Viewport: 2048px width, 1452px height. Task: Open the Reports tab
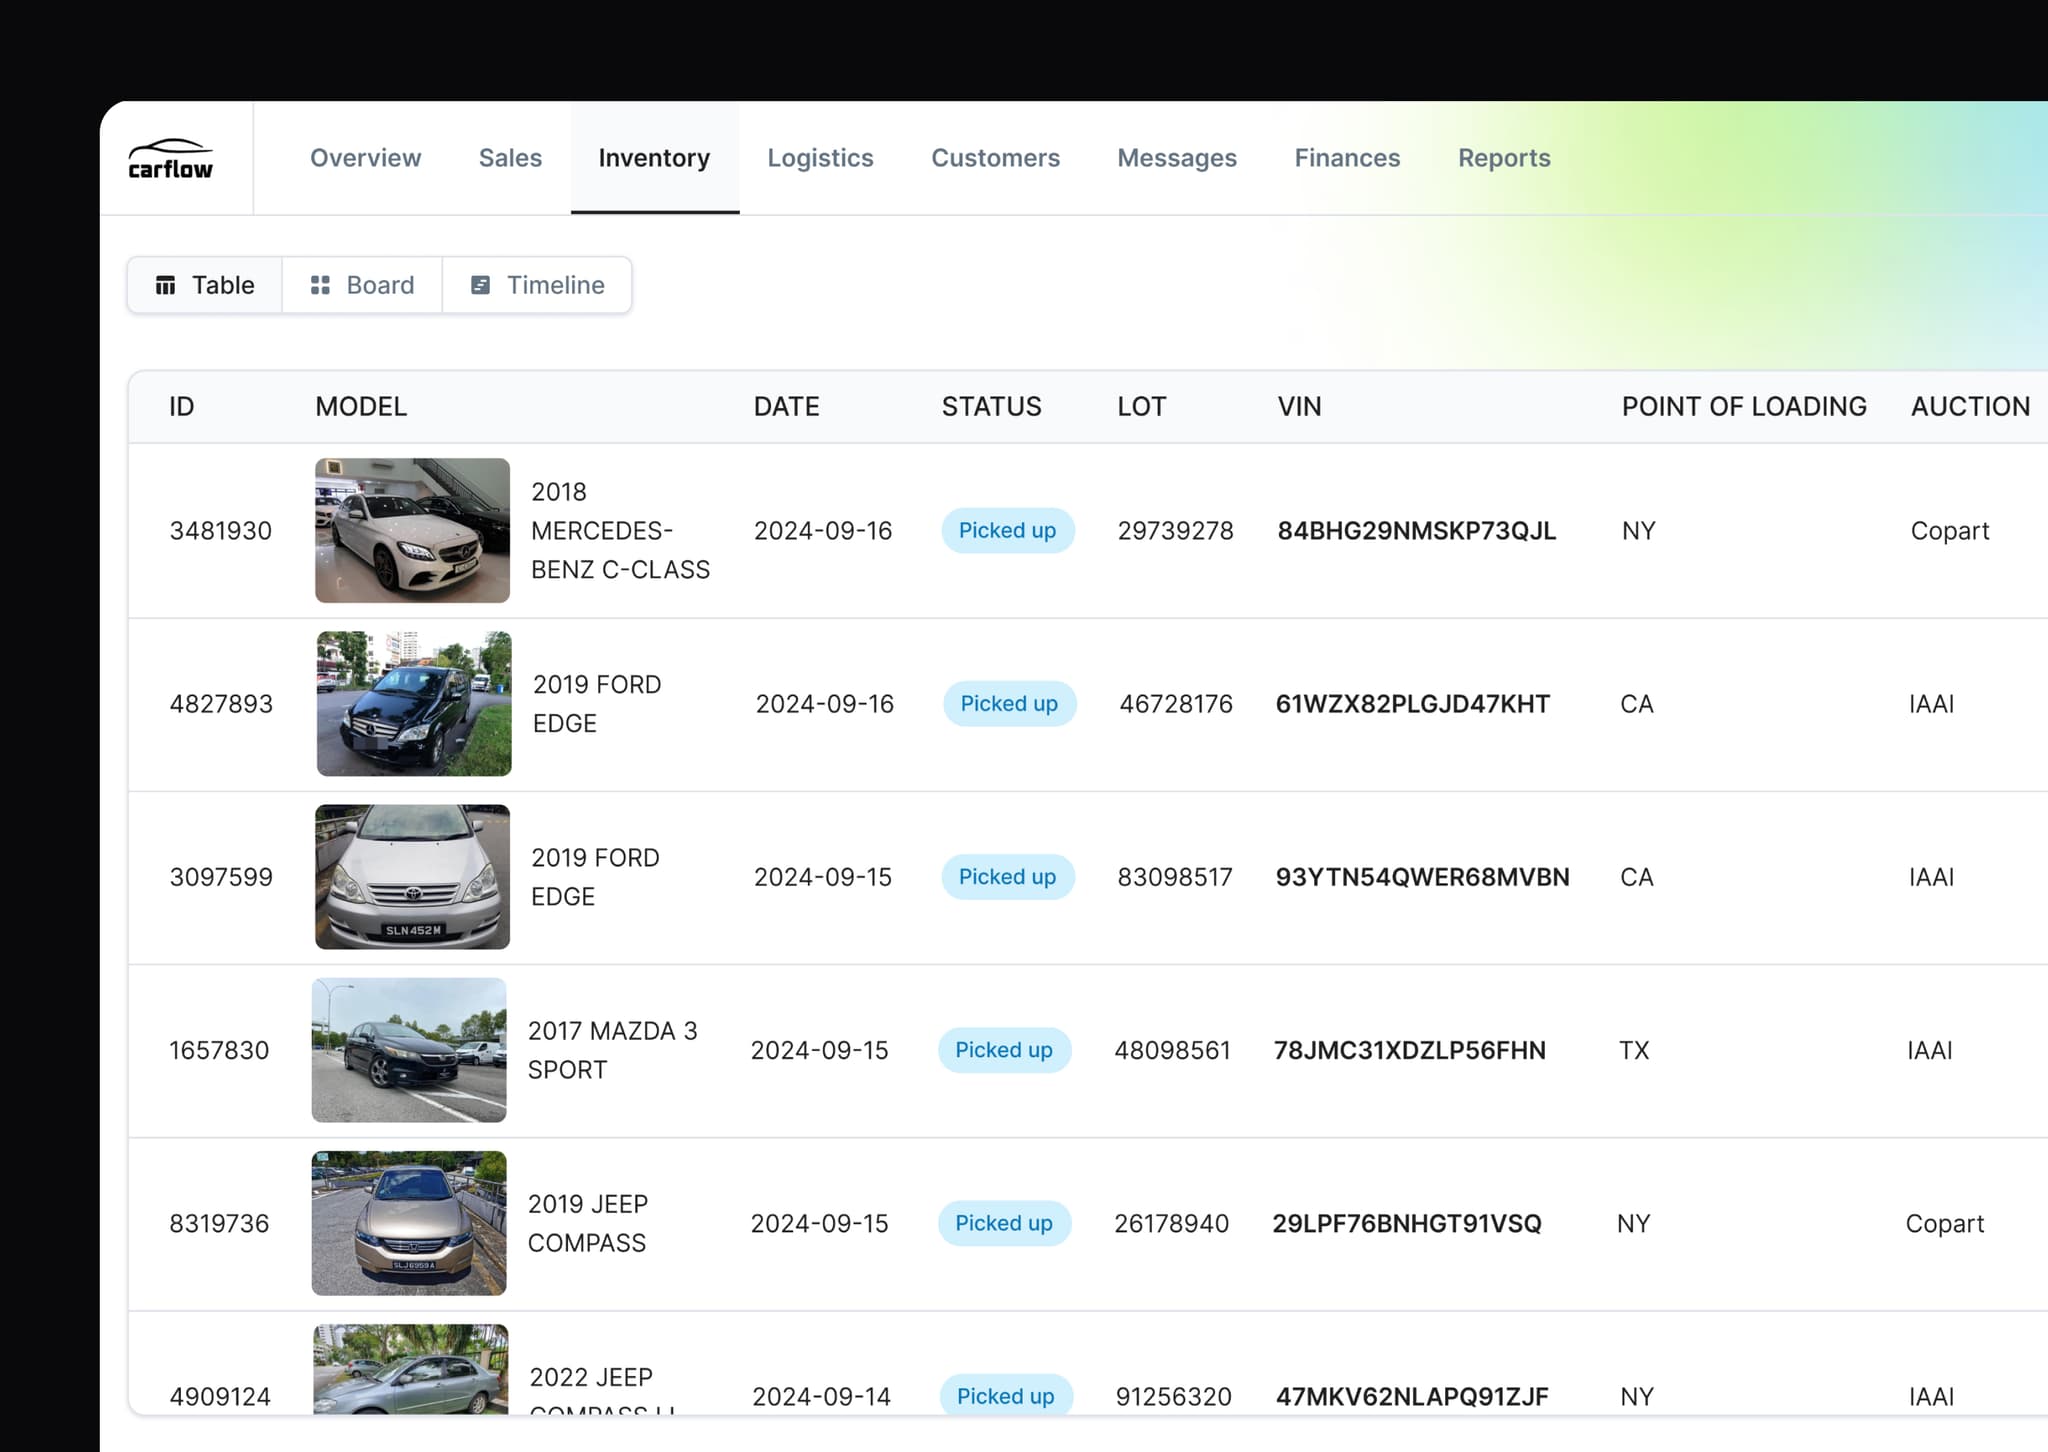[1504, 158]
